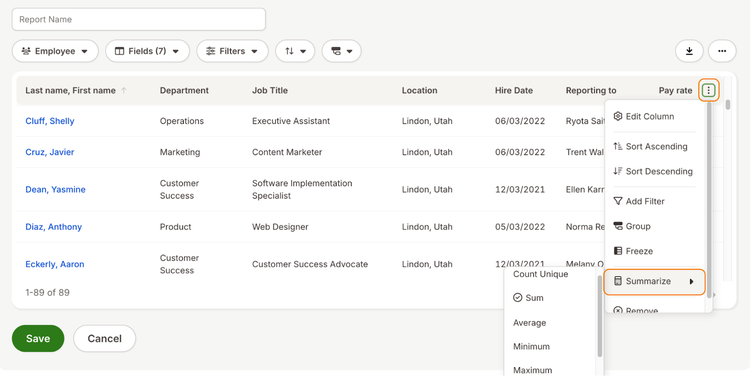Click the Summarize calculator icon

point(618,281)
